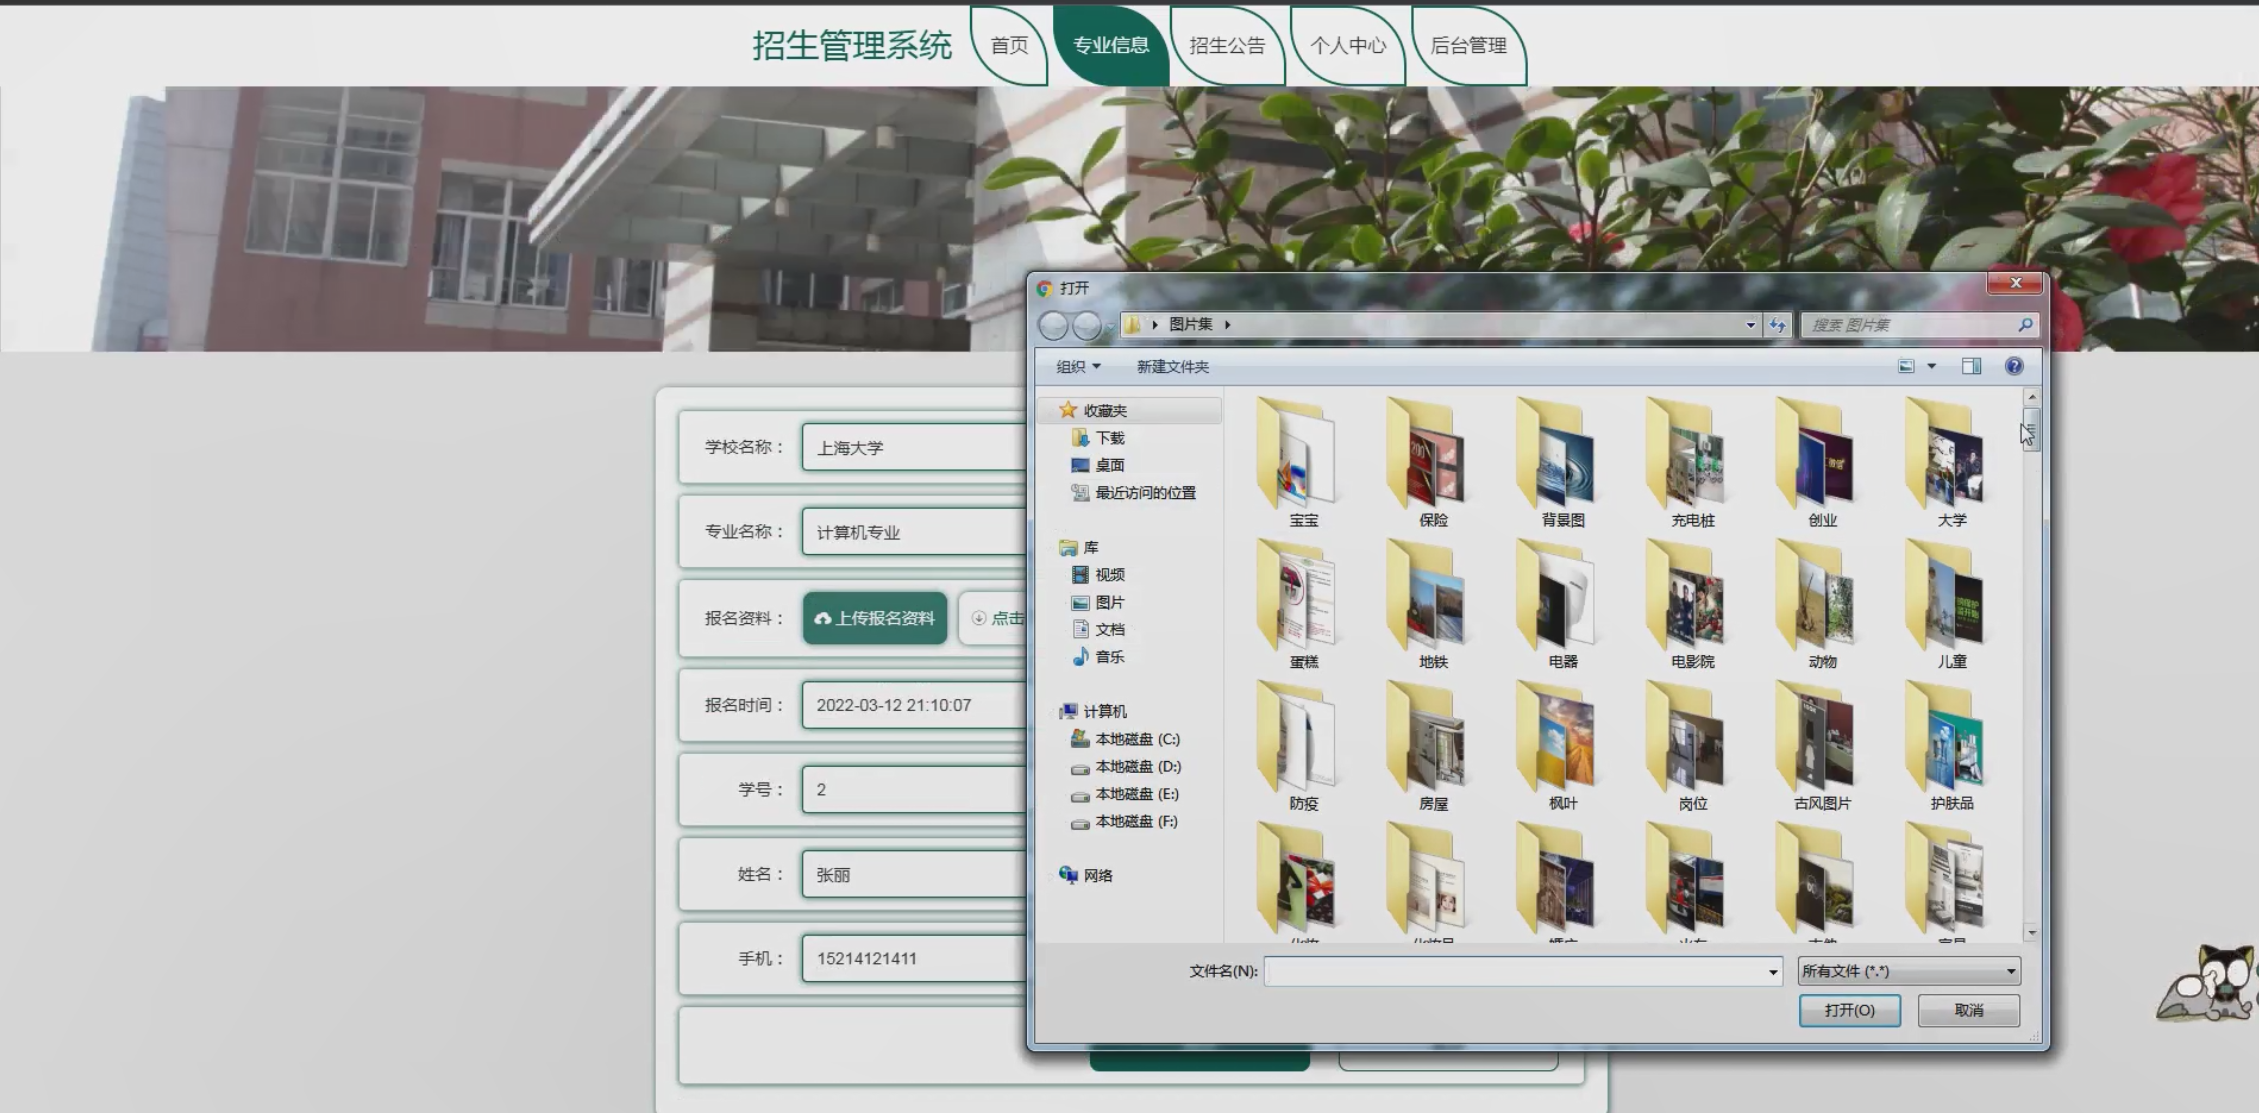Go to the 招生公告 tab
Viewport: 2259px width, 1113px height.
coord(1227,46)
